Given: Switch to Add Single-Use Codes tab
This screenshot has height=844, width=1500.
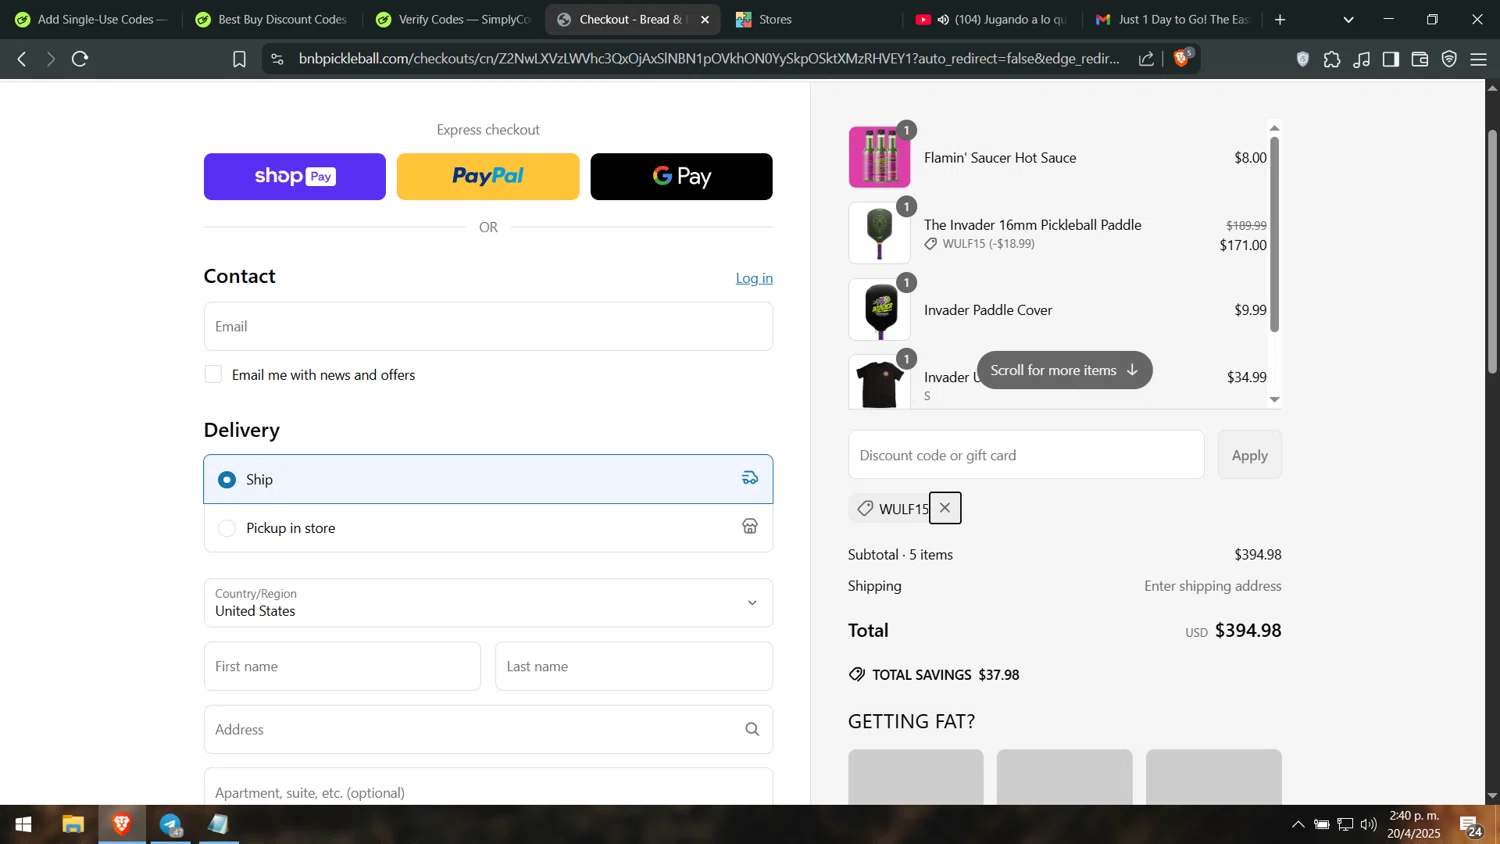Looking at the screenshot, I should point(90,19).
